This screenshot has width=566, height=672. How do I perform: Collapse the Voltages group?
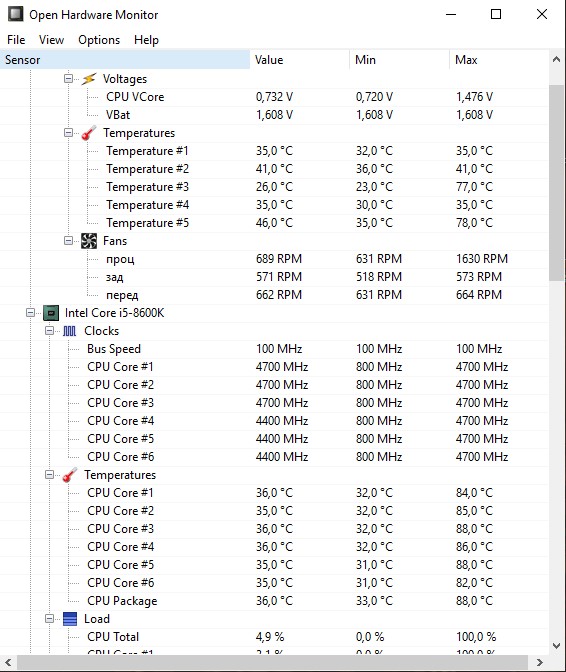pyautogui.click(x=68, y=78)
